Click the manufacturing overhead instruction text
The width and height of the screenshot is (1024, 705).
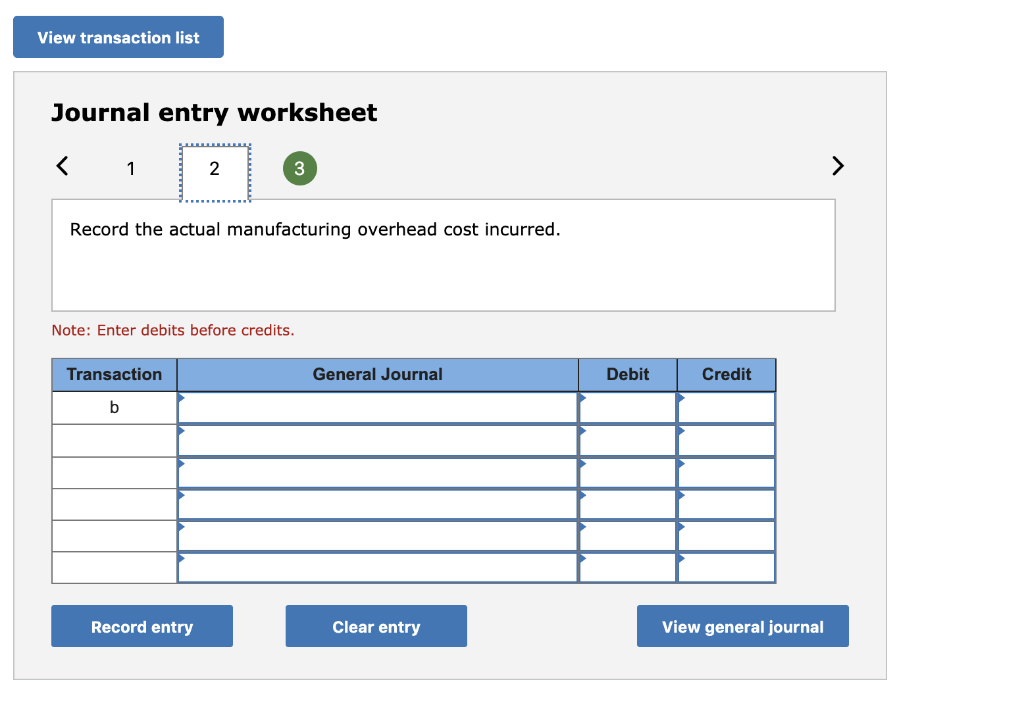315,230
